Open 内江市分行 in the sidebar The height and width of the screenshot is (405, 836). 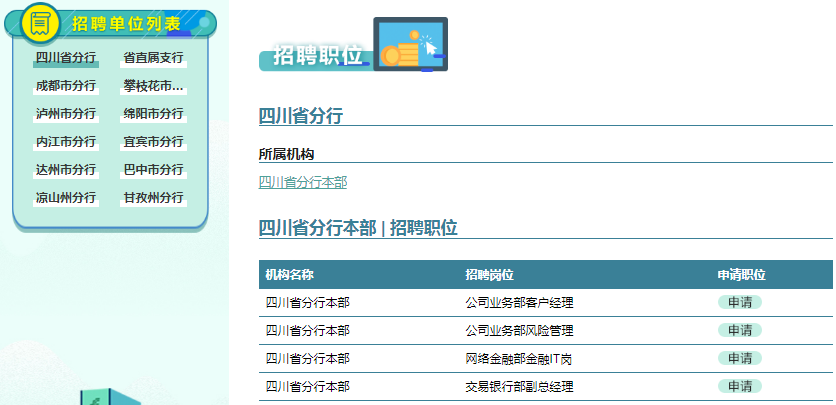pos(66,142)
